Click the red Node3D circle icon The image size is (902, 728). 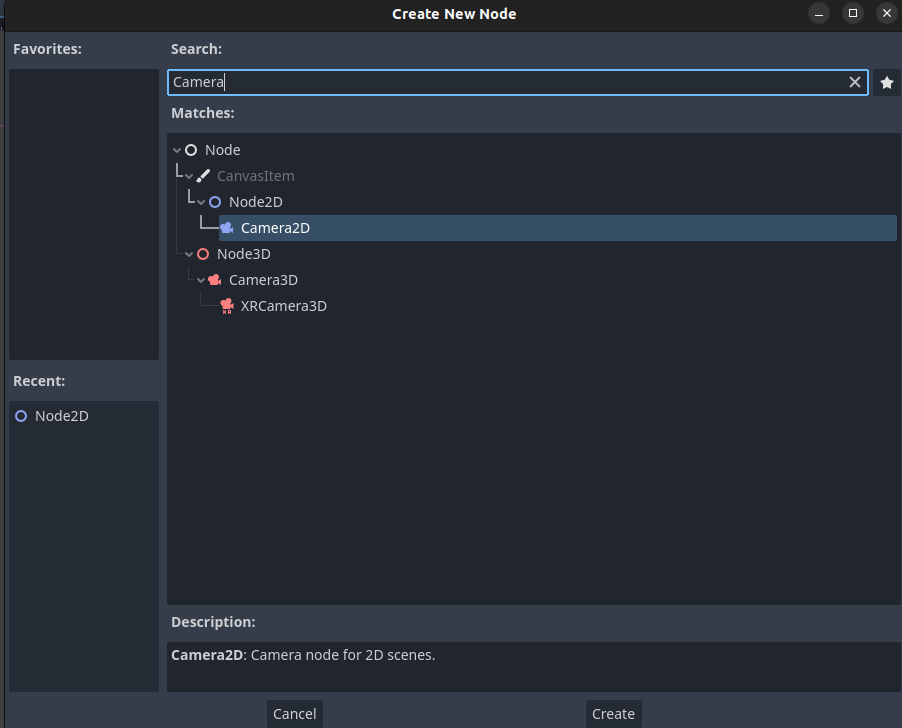(203, 254)
